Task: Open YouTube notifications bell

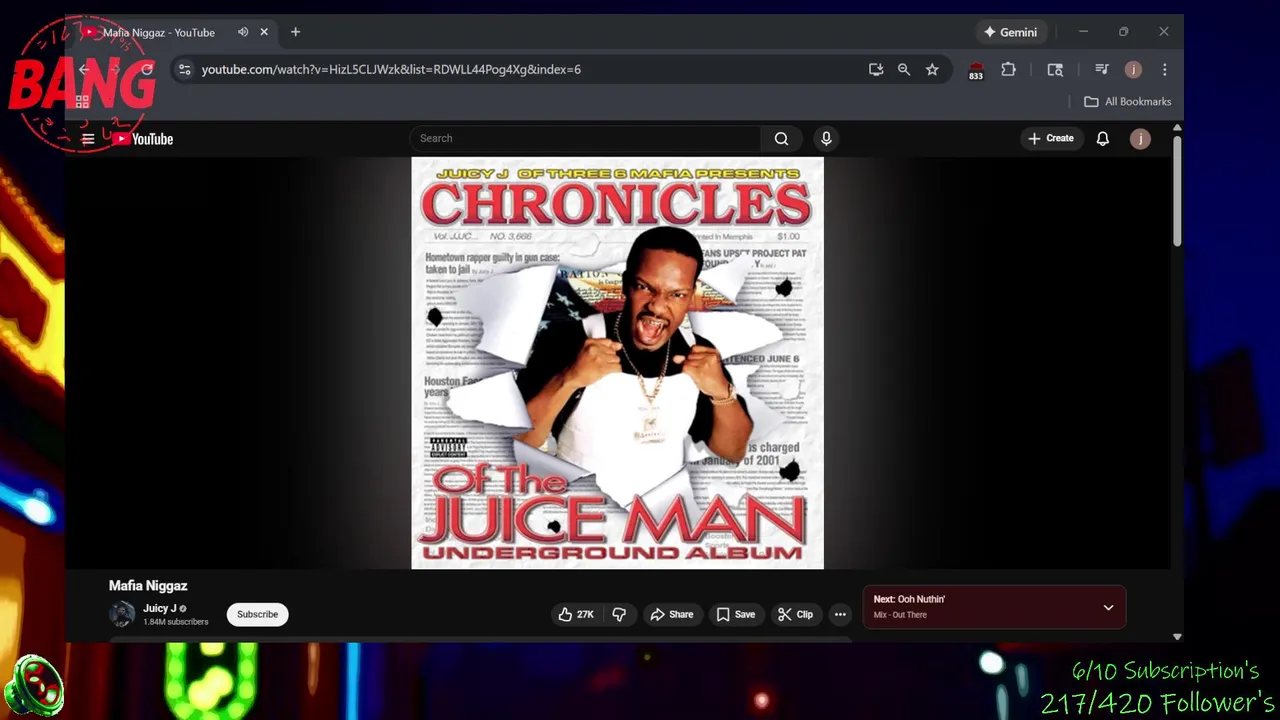Action: (1102, 139)
